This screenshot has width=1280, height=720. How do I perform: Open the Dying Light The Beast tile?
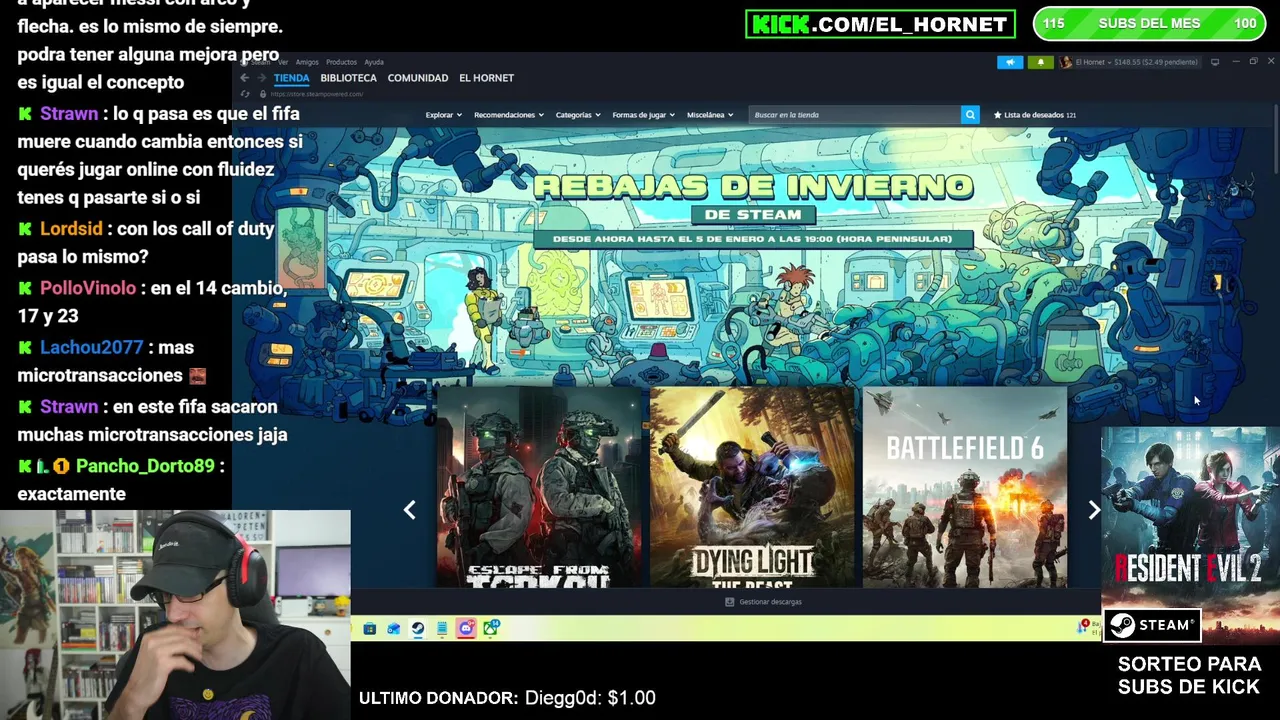coord(752,487)
